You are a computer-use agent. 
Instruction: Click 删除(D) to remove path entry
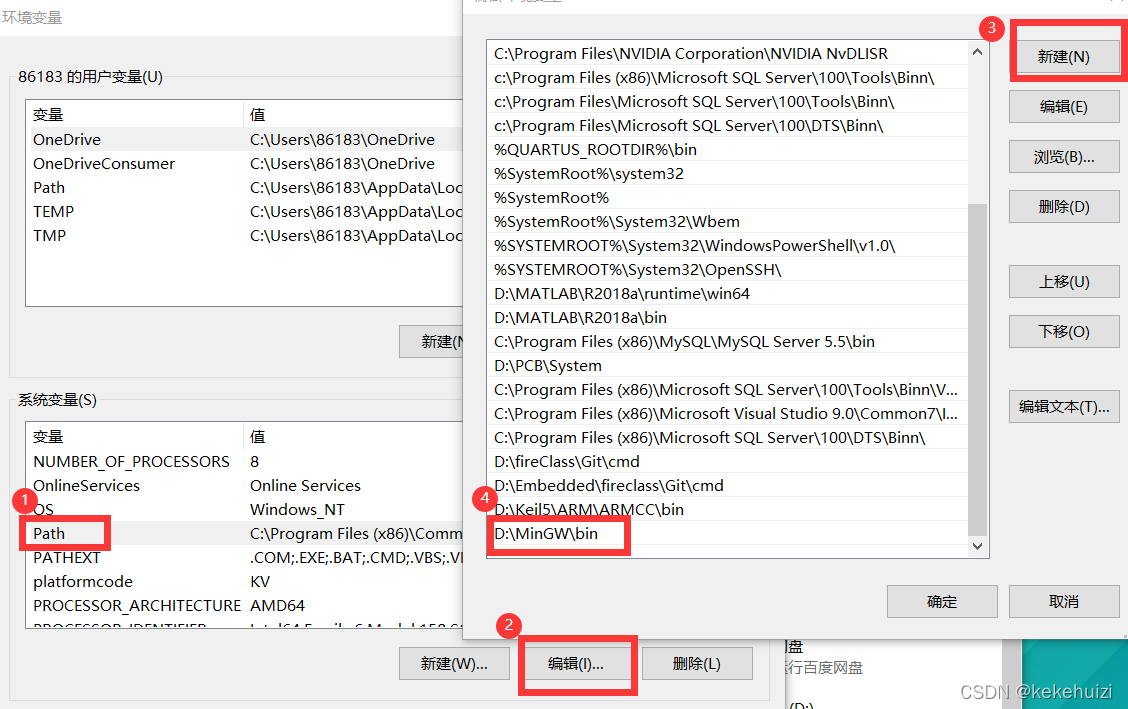click(x=1063, y=207)
